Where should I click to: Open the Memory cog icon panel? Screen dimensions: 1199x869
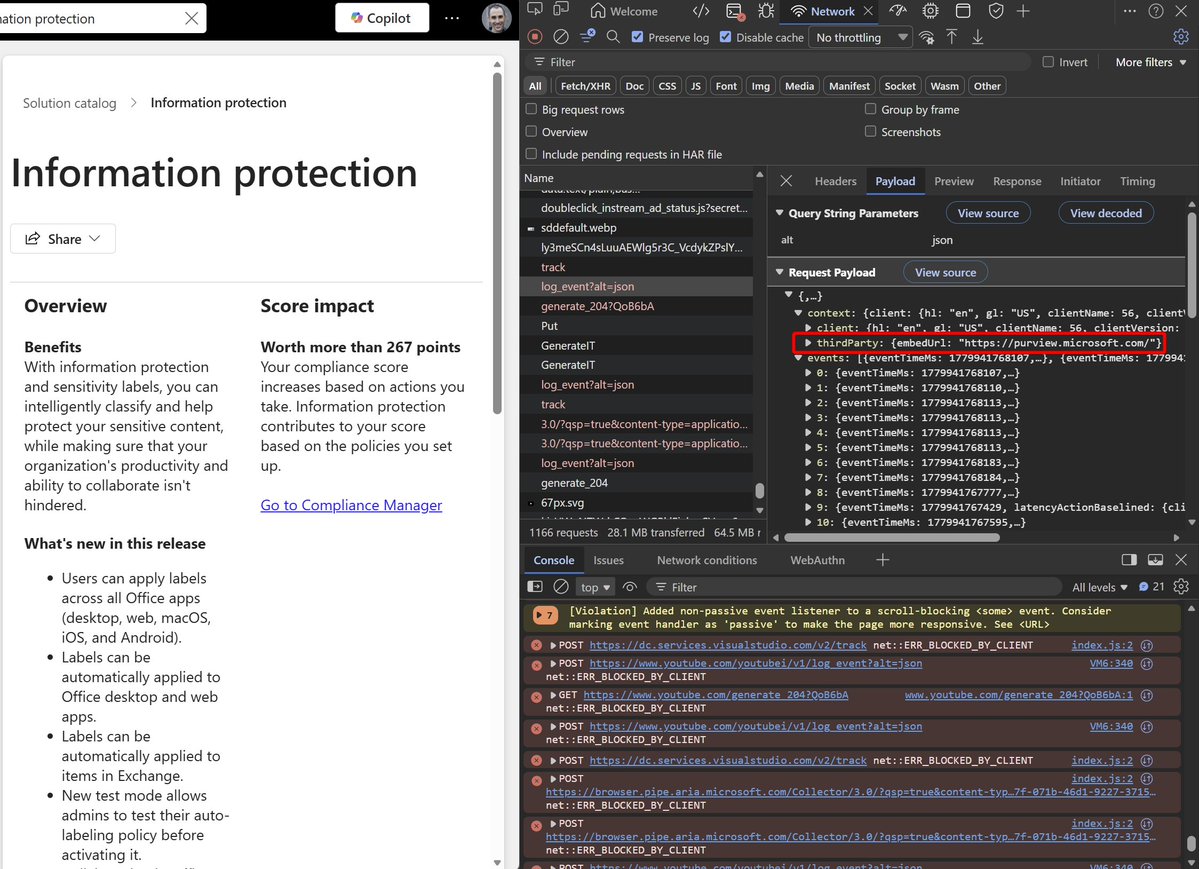[x=931, y=11]
